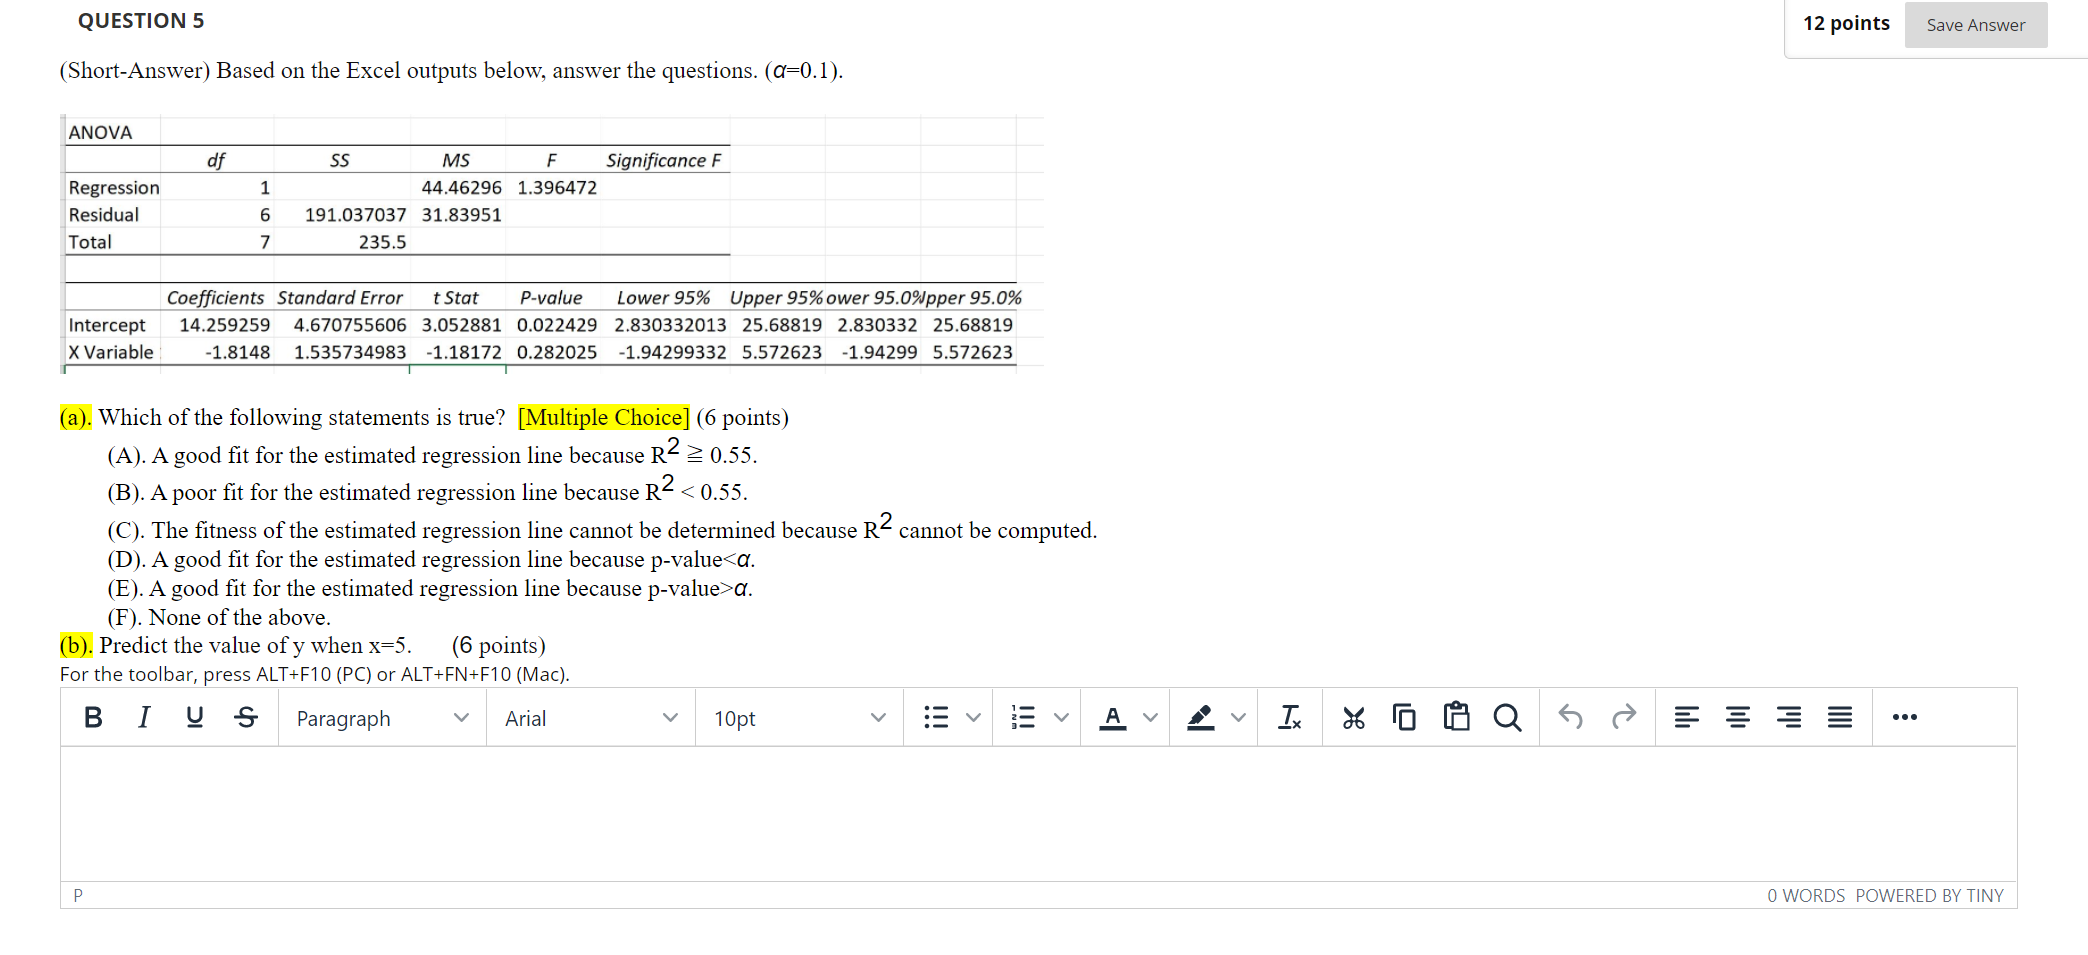
Task: Insert a numbered list
Action: (1023, 717)
